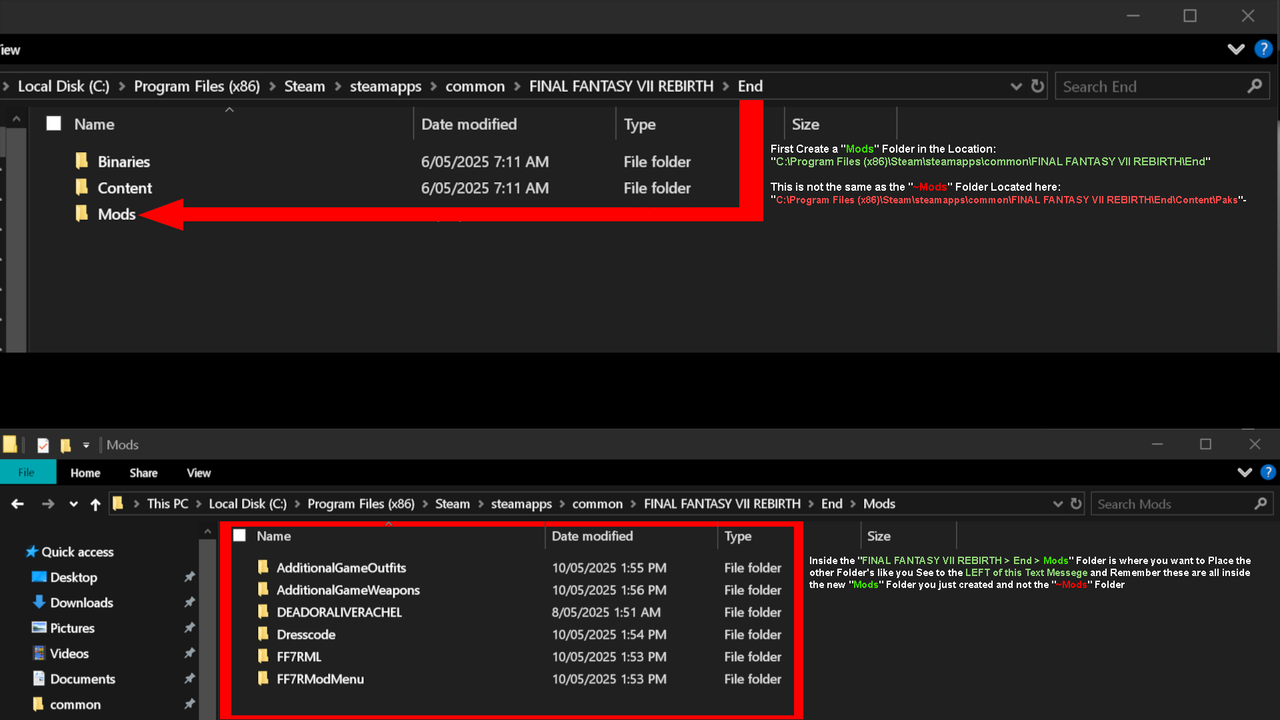Go forward in Mods window navigation
The image size is (1280, 720).
coord(48,504)
